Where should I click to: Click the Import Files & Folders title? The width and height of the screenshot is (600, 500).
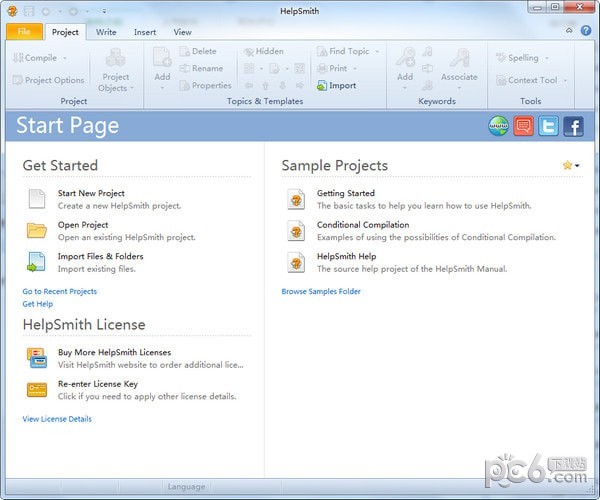click(x=101, y=256)
